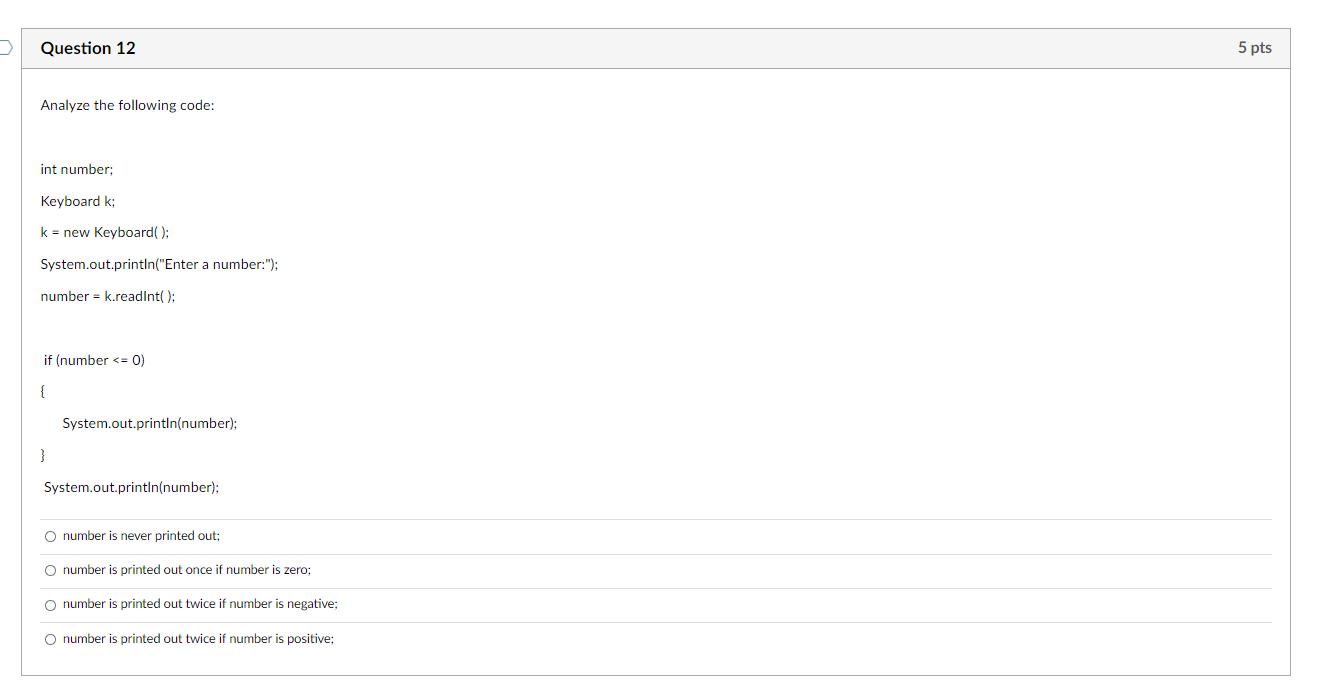Click the "number = k.readInt( );" line
The width and height of the screenshot is (1342, 695).
click(107, 296)
